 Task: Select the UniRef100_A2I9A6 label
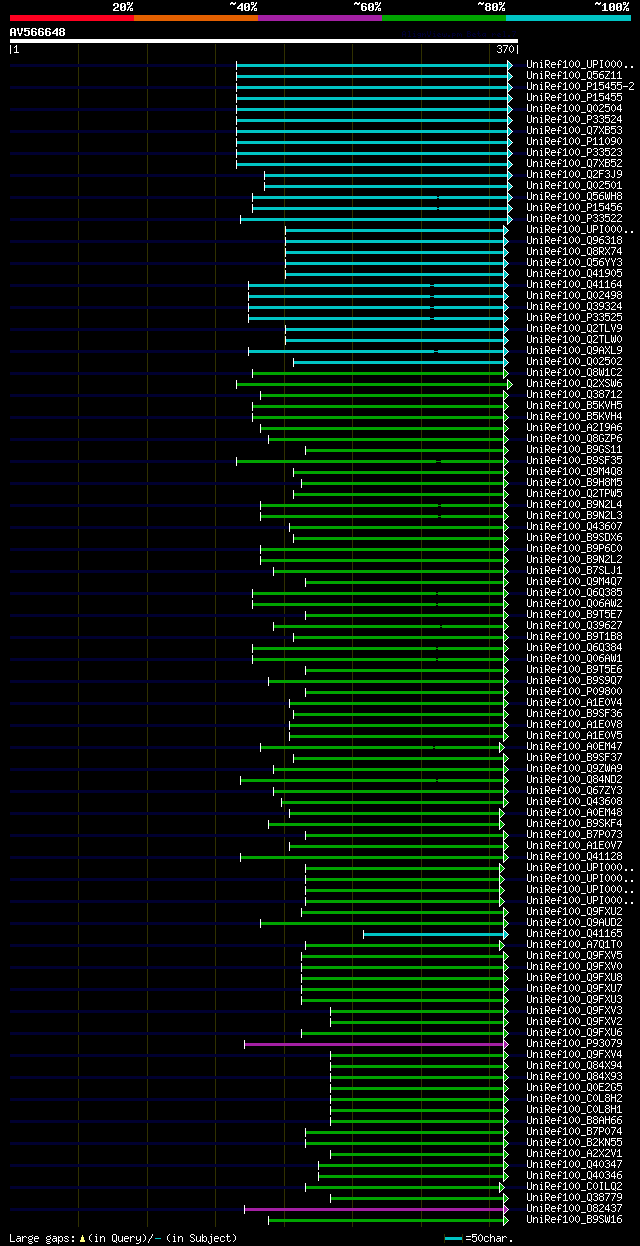pos(574,427)
